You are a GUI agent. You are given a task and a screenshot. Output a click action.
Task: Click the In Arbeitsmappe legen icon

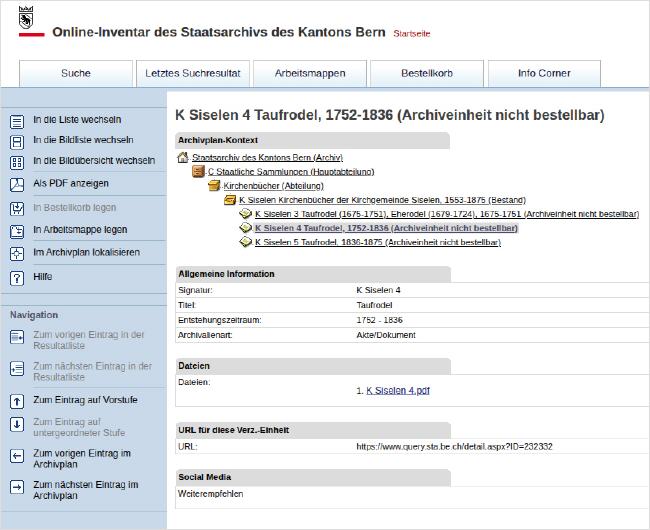(x=17, y=232)
